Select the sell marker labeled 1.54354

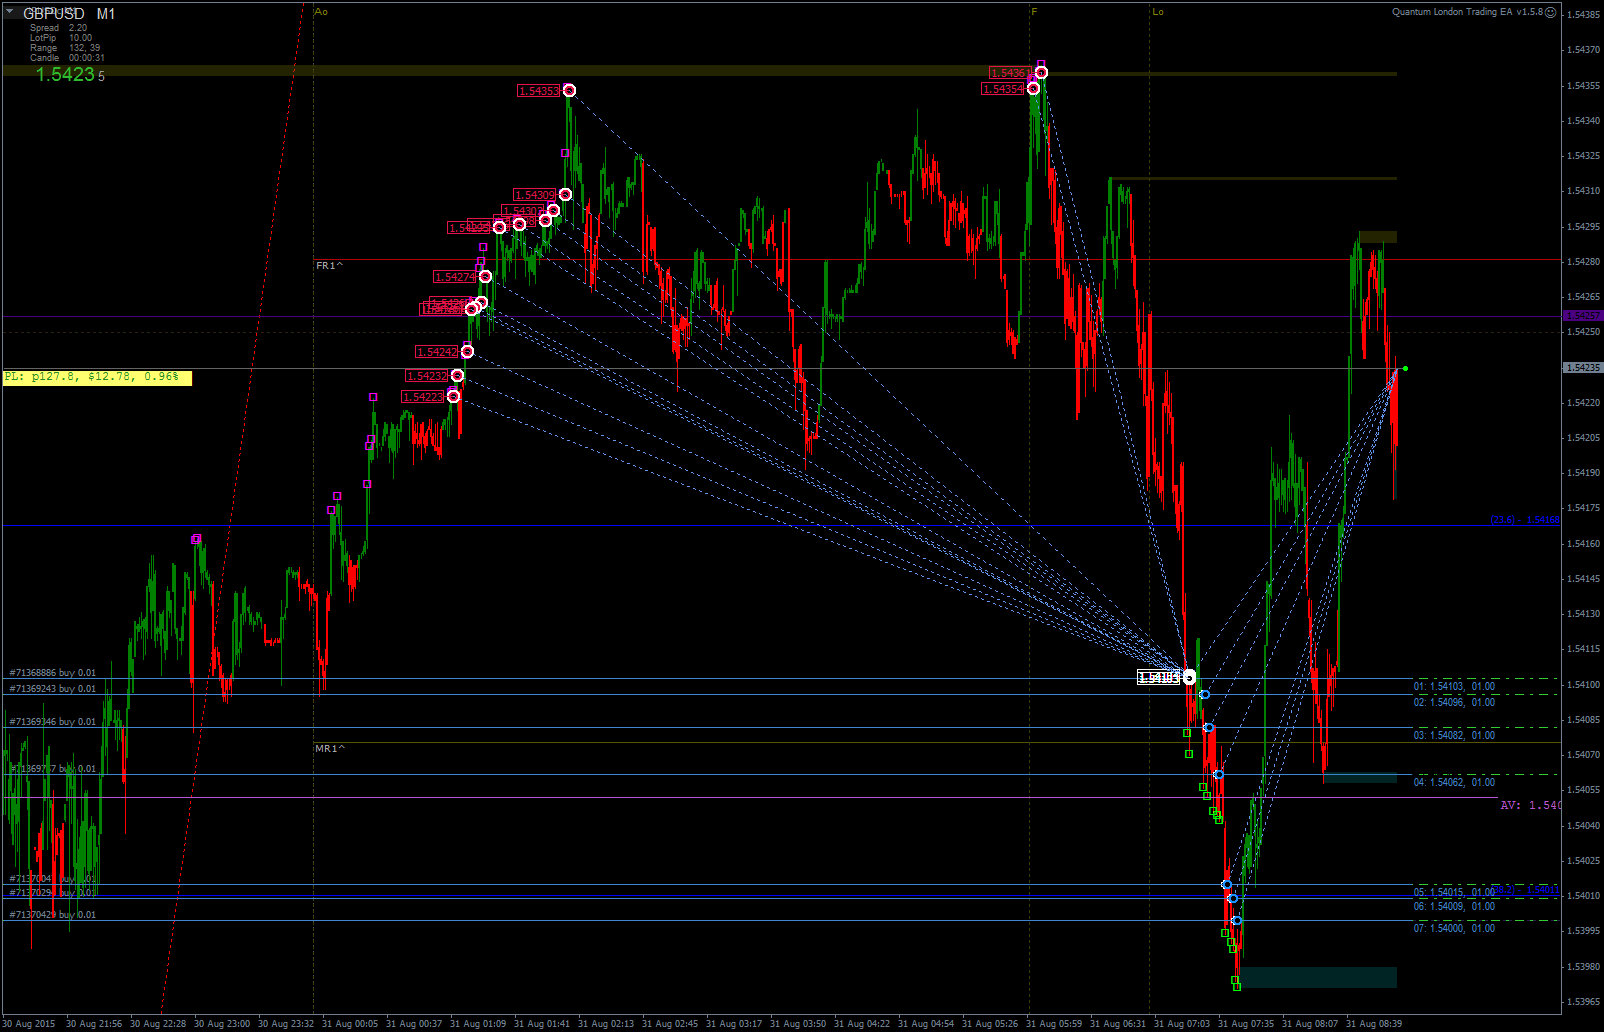(1033, 89)
